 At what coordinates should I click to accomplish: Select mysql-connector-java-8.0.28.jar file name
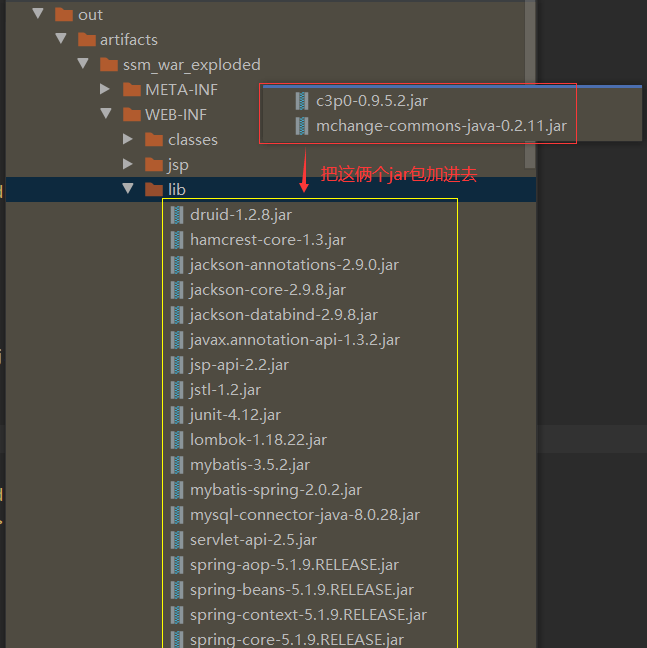pos(305,515)
